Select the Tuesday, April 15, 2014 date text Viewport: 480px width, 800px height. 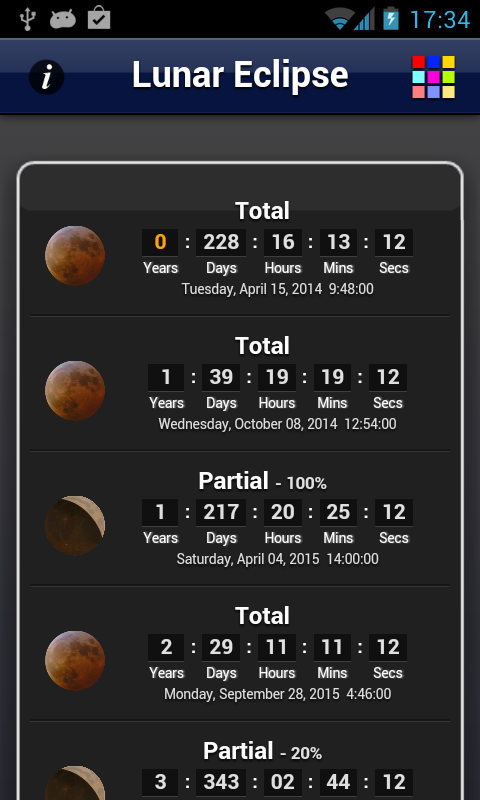277,289
